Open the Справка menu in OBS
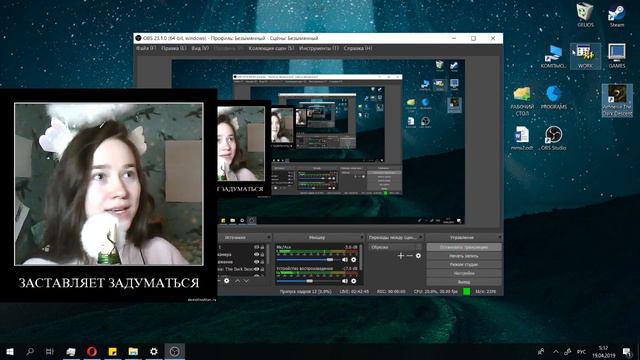 point(358,48)
